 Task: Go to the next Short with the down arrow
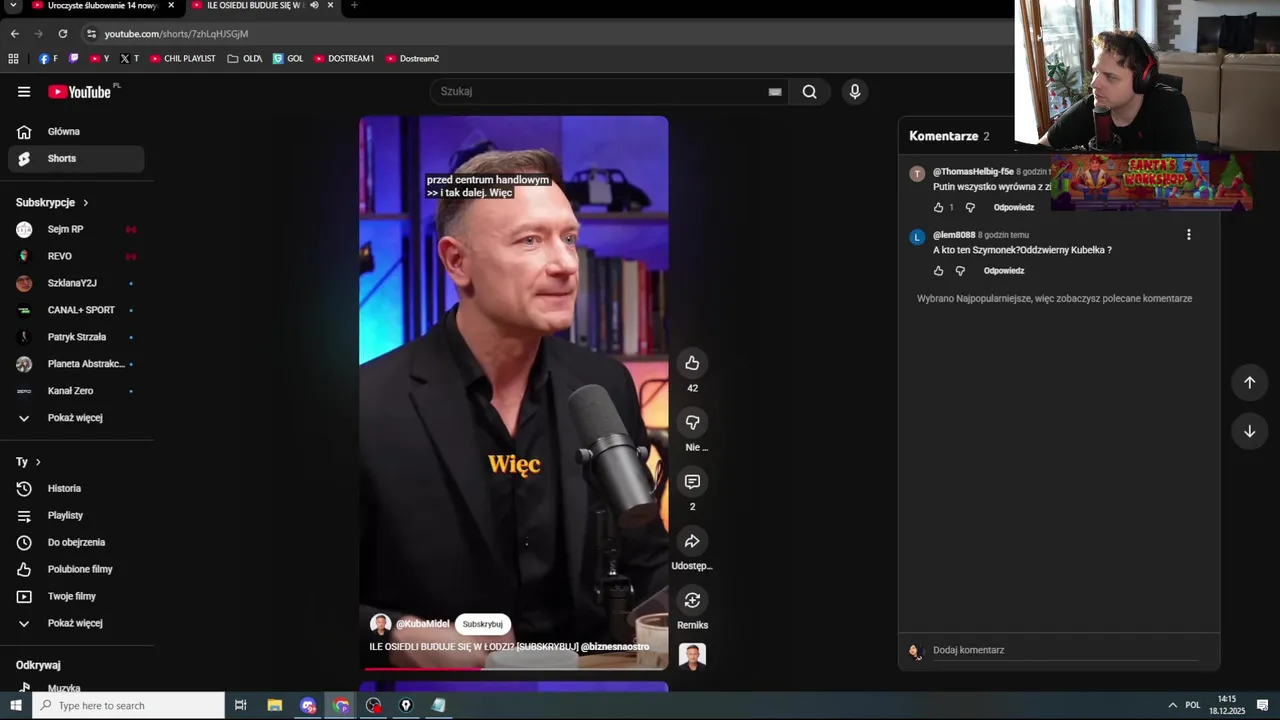(1249, 431)
